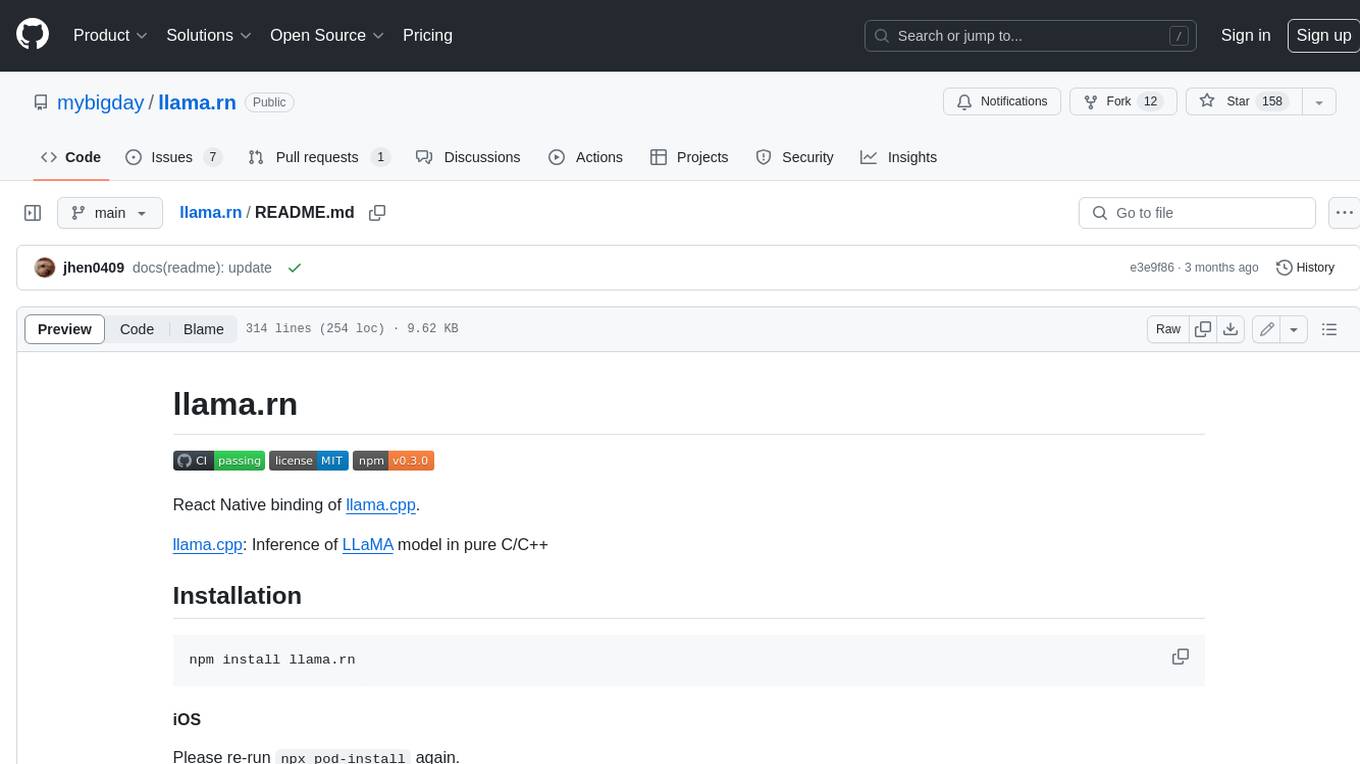Viewport: 1360px width, 764px height.
Task: Click the Notifications bell button
Action: click(1002, 102)
